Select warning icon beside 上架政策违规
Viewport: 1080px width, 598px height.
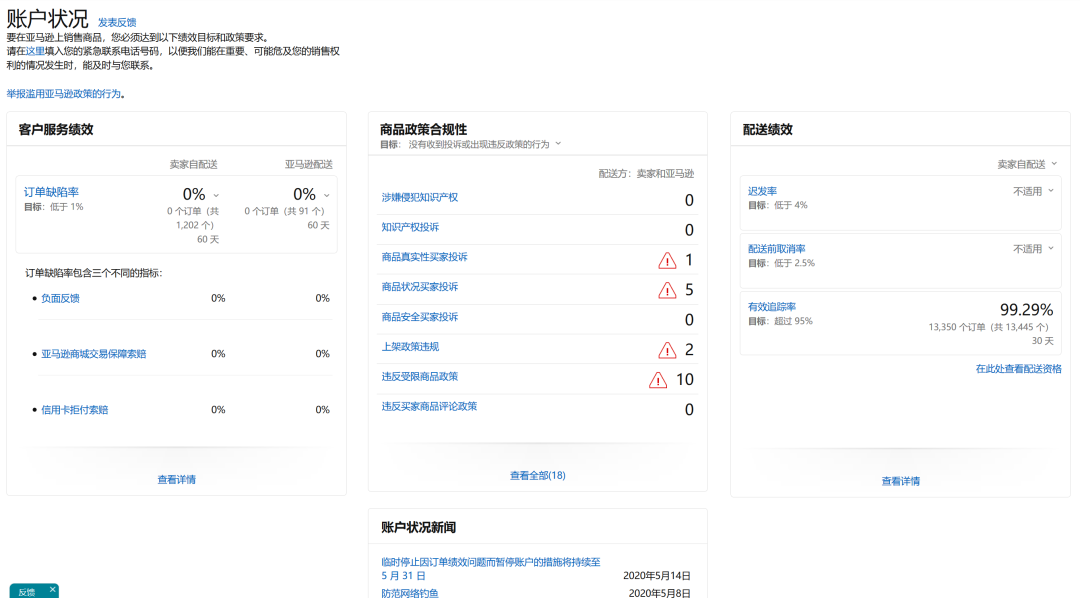(669, 349)
